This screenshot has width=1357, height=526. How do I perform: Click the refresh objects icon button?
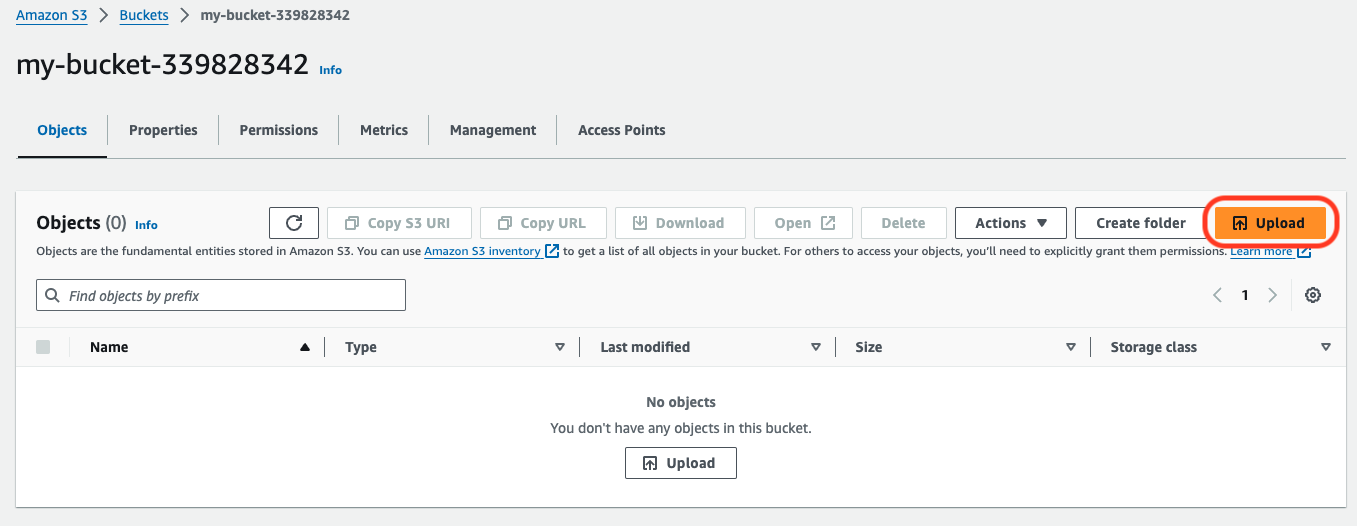(294, 223)
